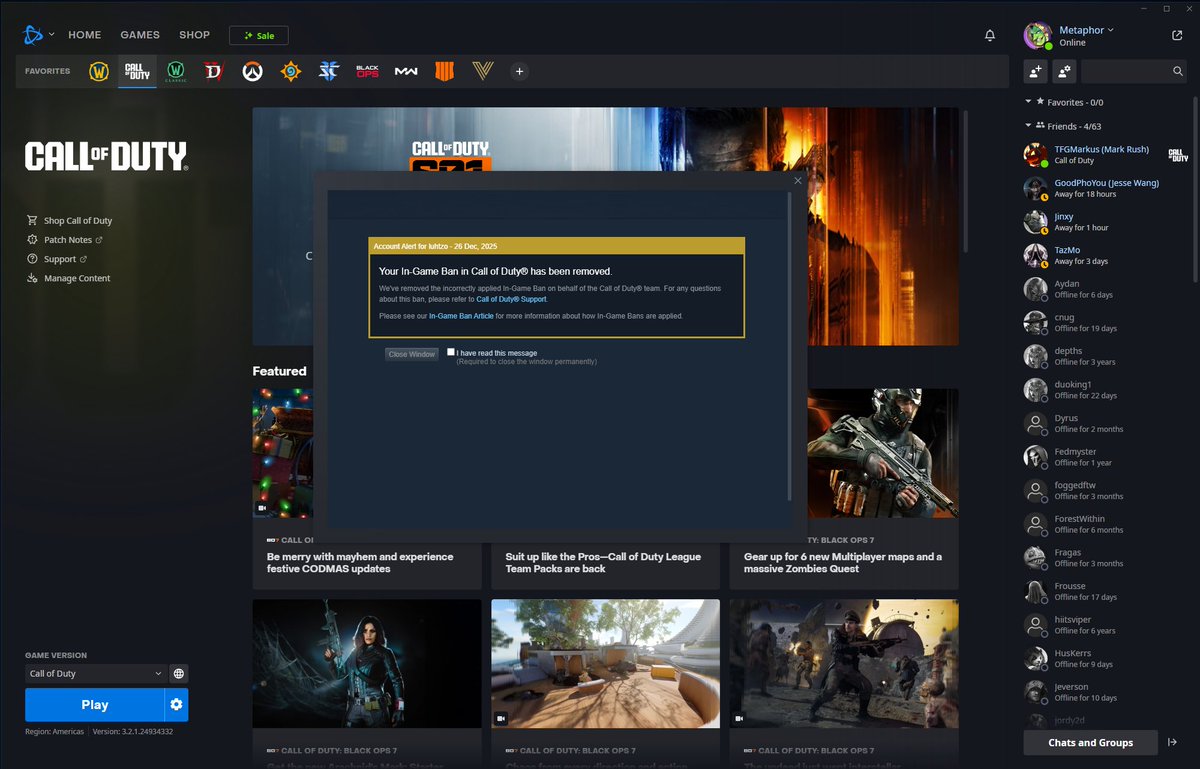1200x769 pixels.
Task: Check I have read this message
Action: tap(451, 352)
